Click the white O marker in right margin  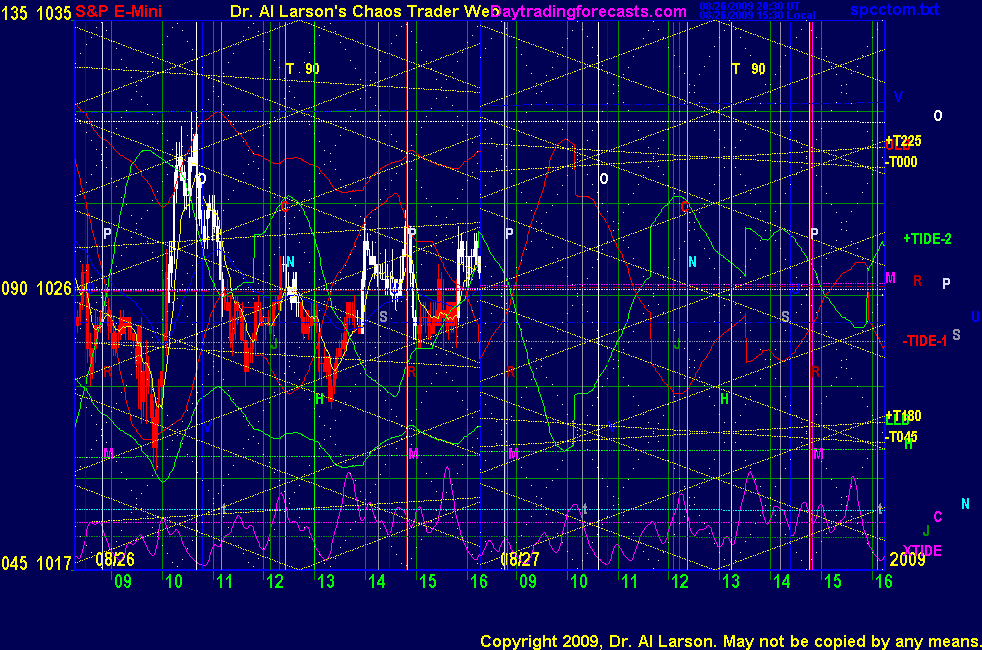(x=938, y=116)
